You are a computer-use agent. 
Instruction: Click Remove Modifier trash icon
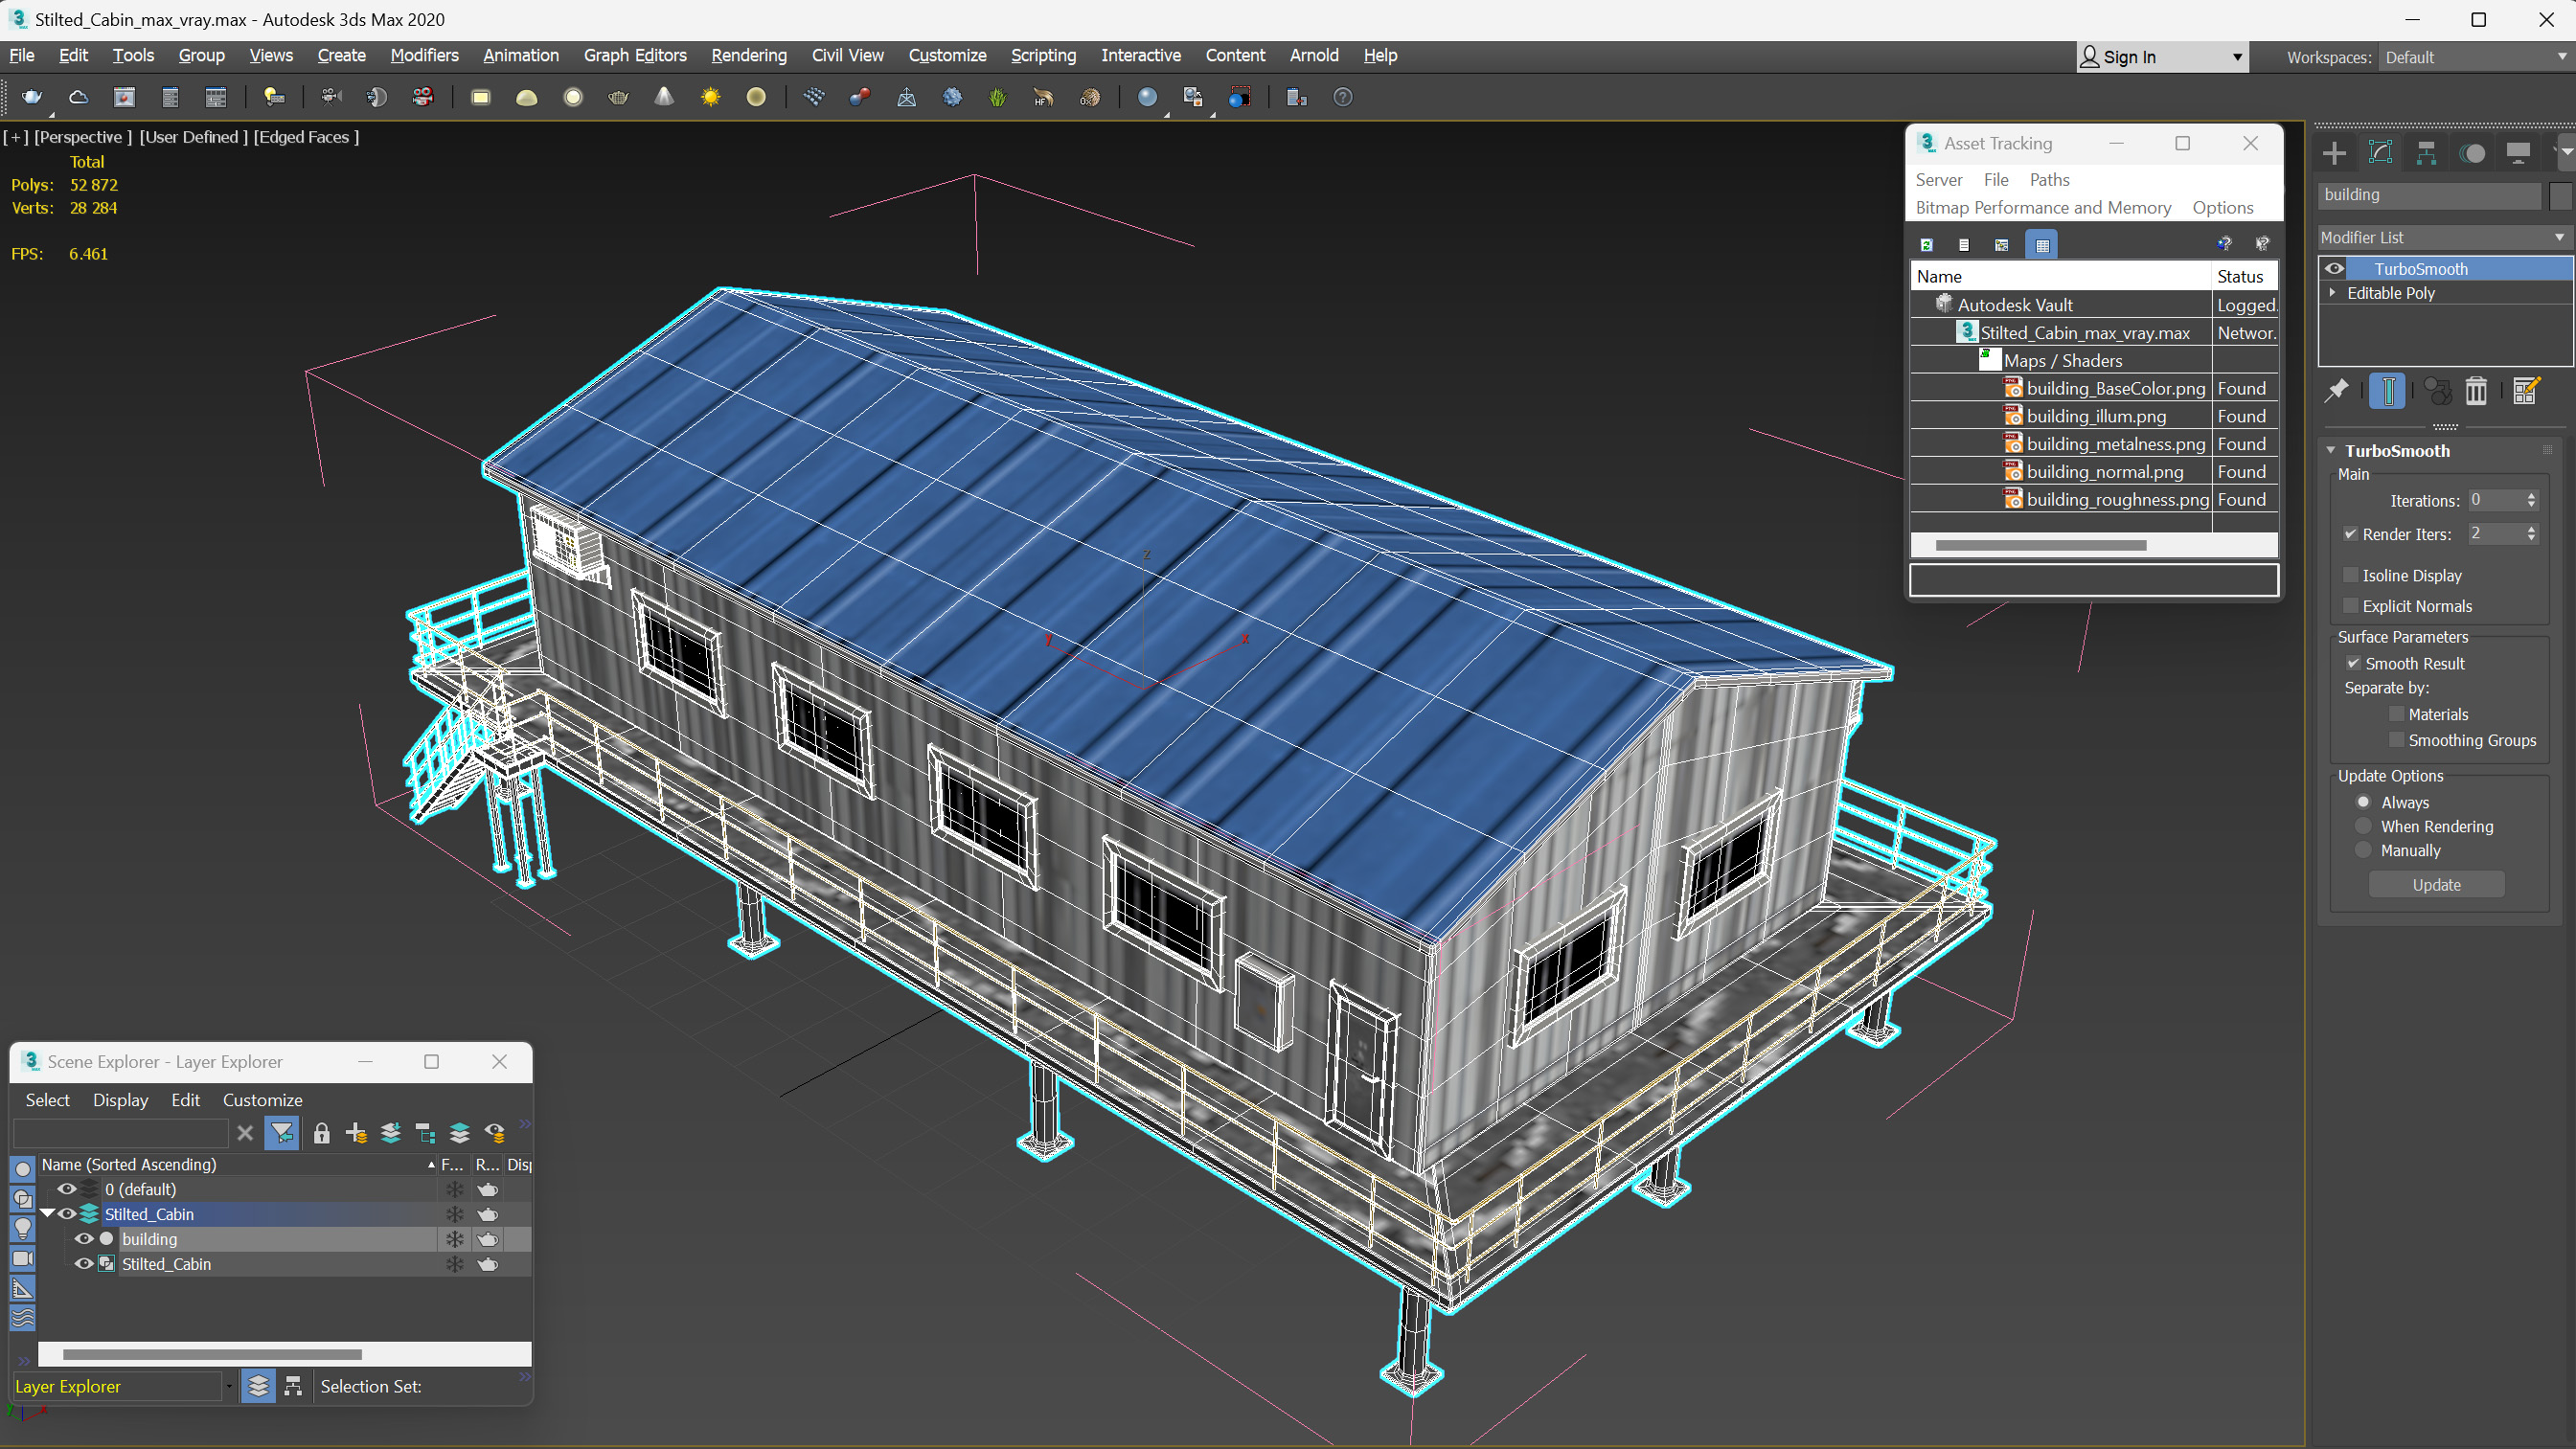pos(2476,391)
